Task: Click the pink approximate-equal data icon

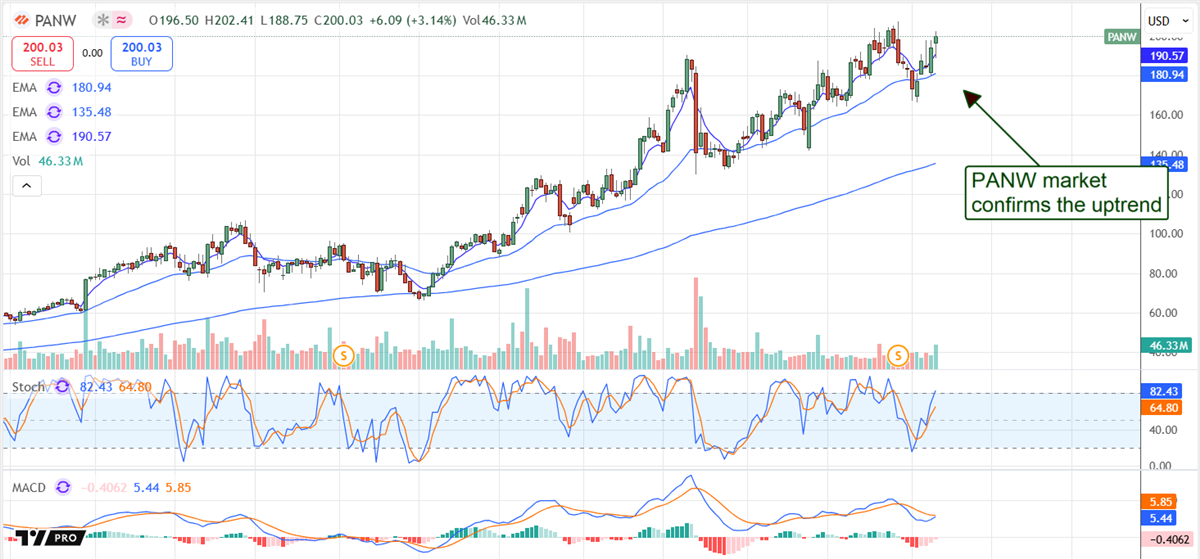Action: point(121,20)
